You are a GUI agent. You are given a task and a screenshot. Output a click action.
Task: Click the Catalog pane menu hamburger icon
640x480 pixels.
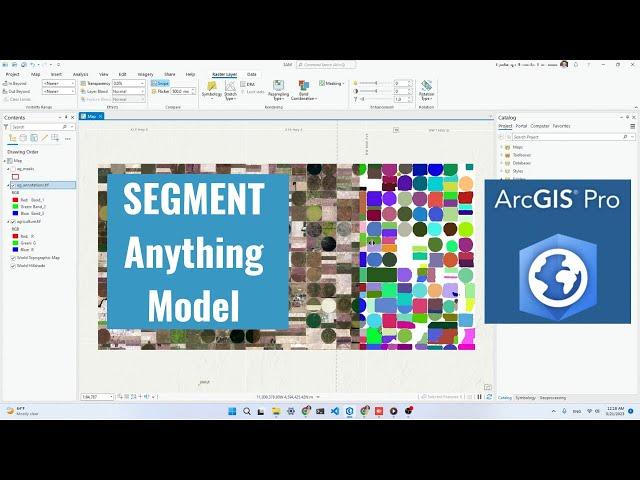[x=633, y=126]
